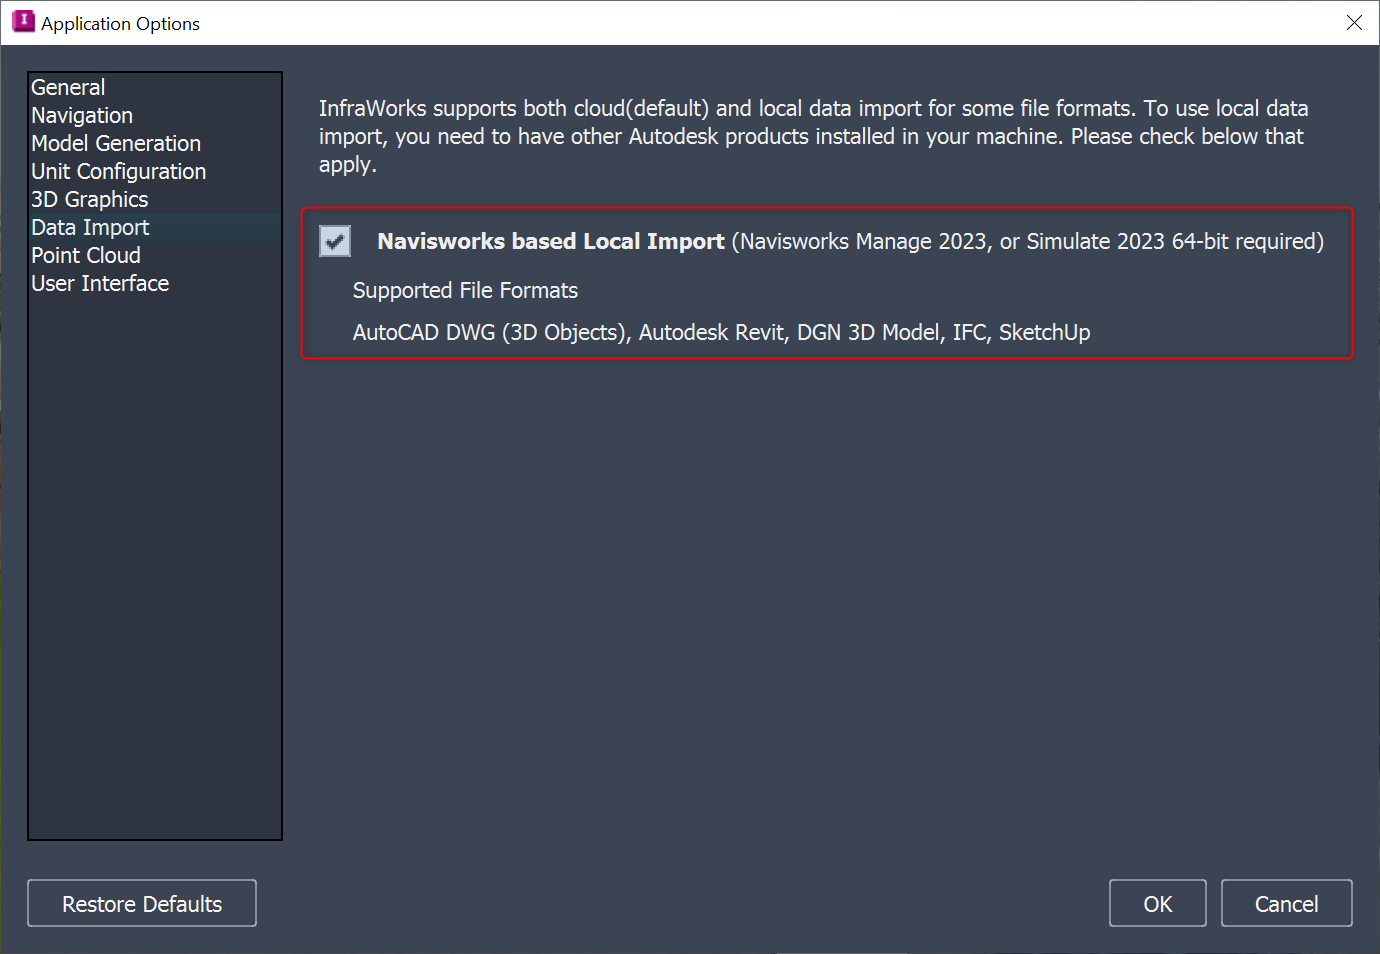Click the supported formats list text

click(x=721, y=332)
